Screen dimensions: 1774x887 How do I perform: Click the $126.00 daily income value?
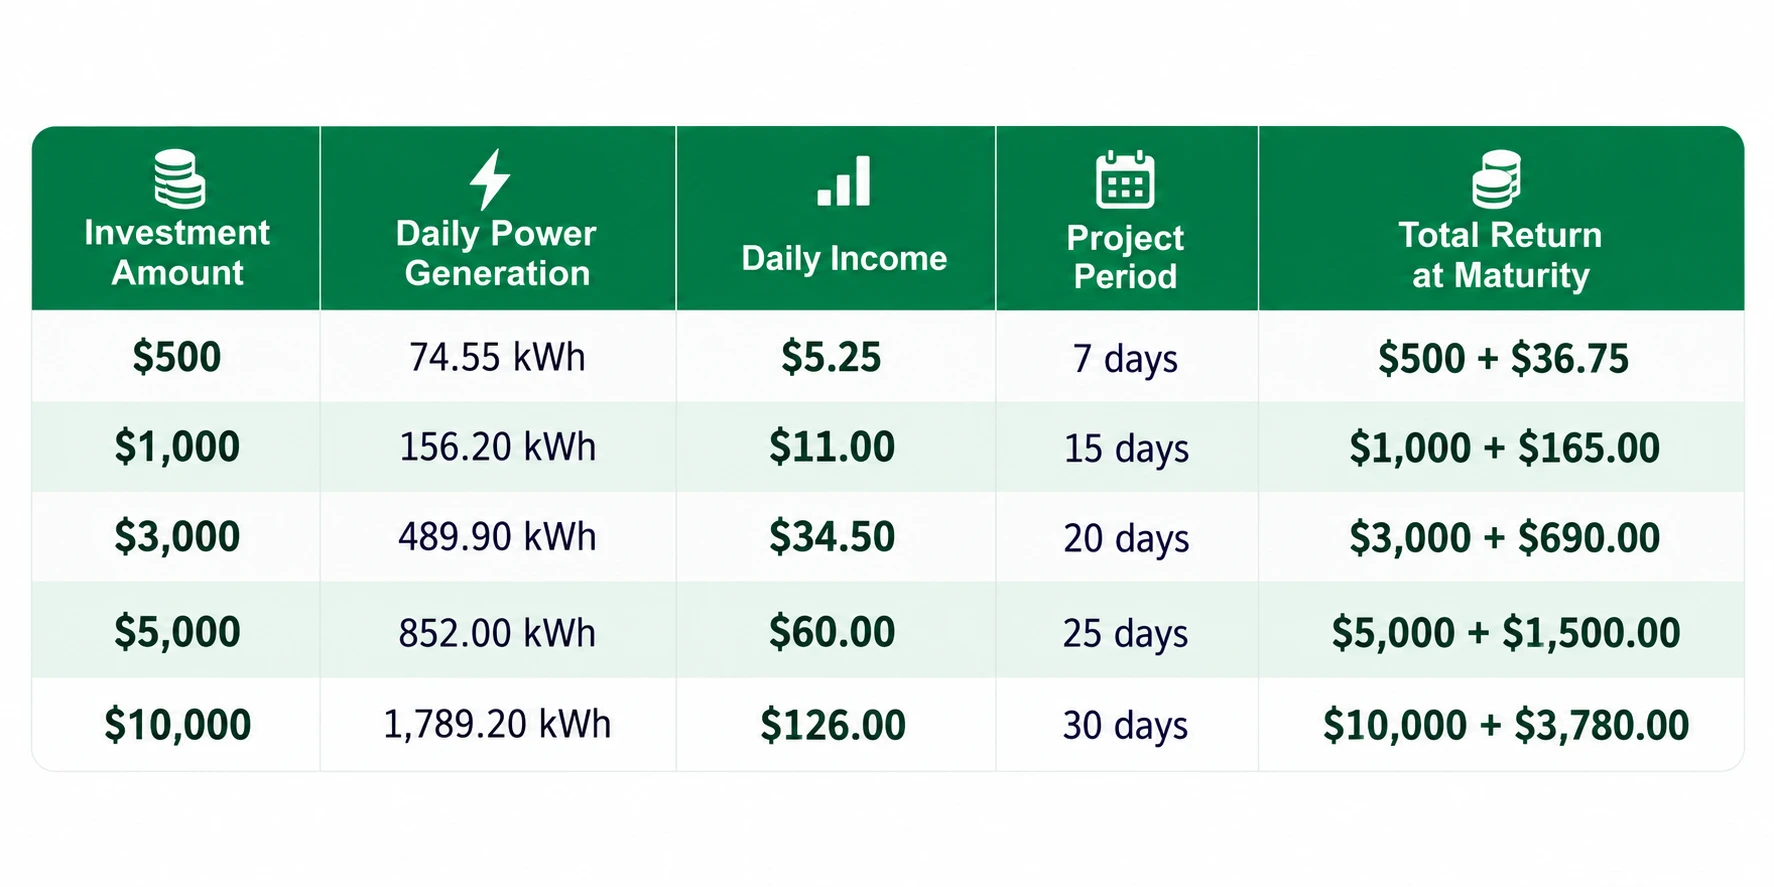tap(833, 725)
